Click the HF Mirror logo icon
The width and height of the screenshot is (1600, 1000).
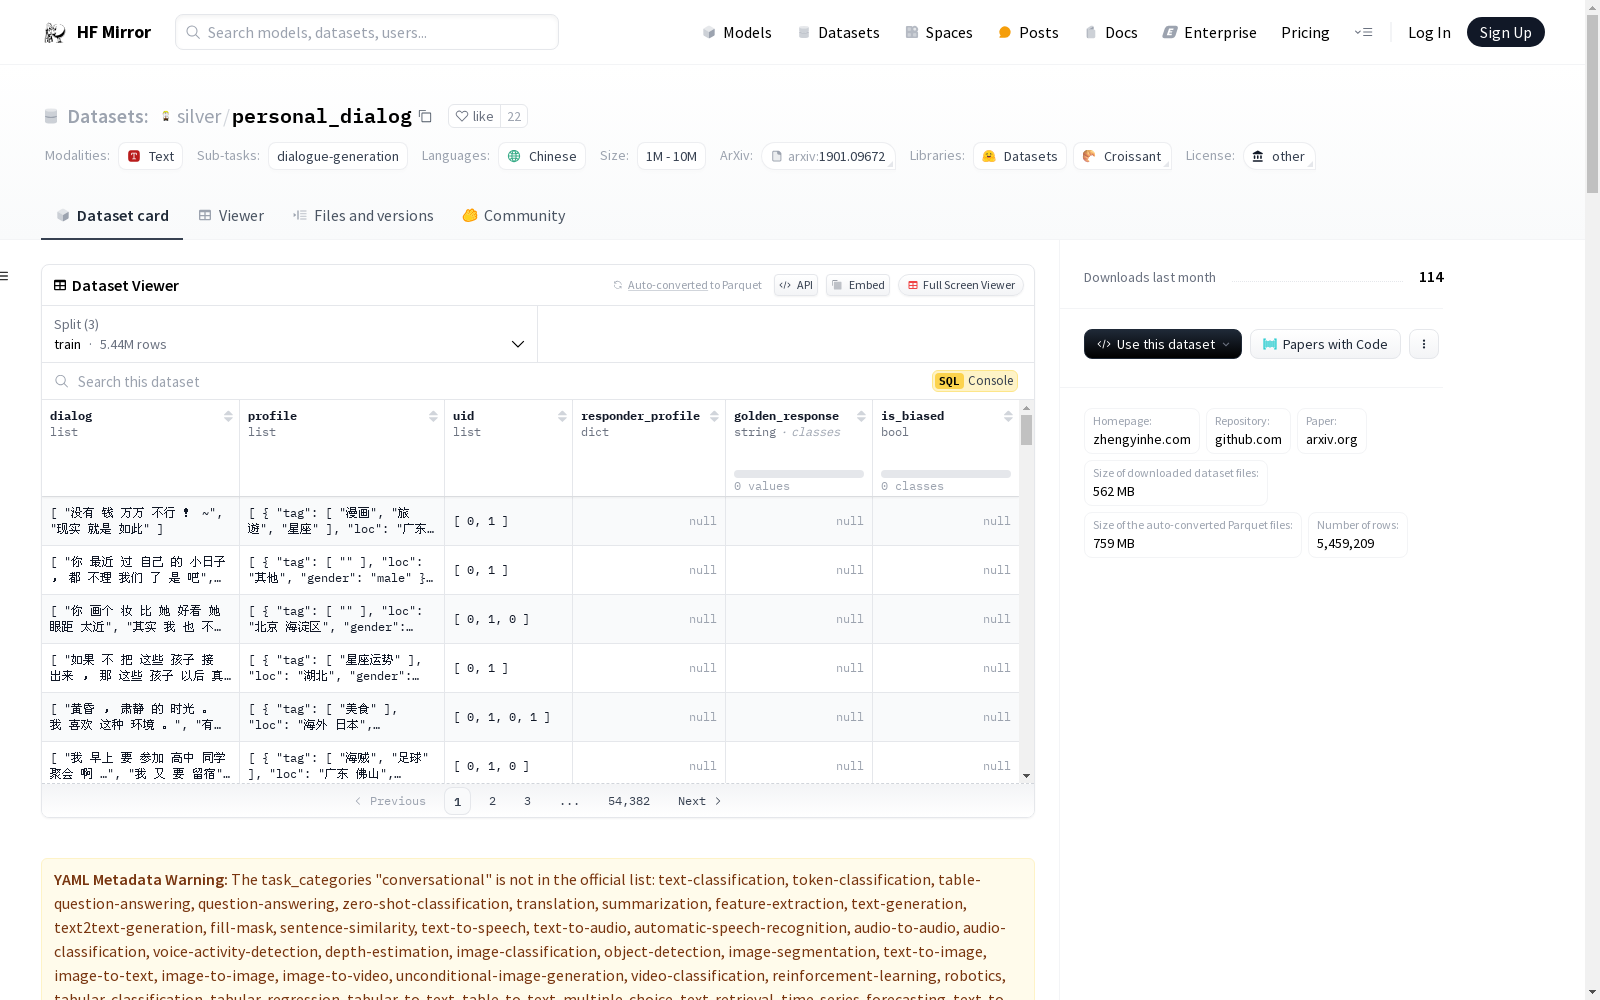pos(55,33)
